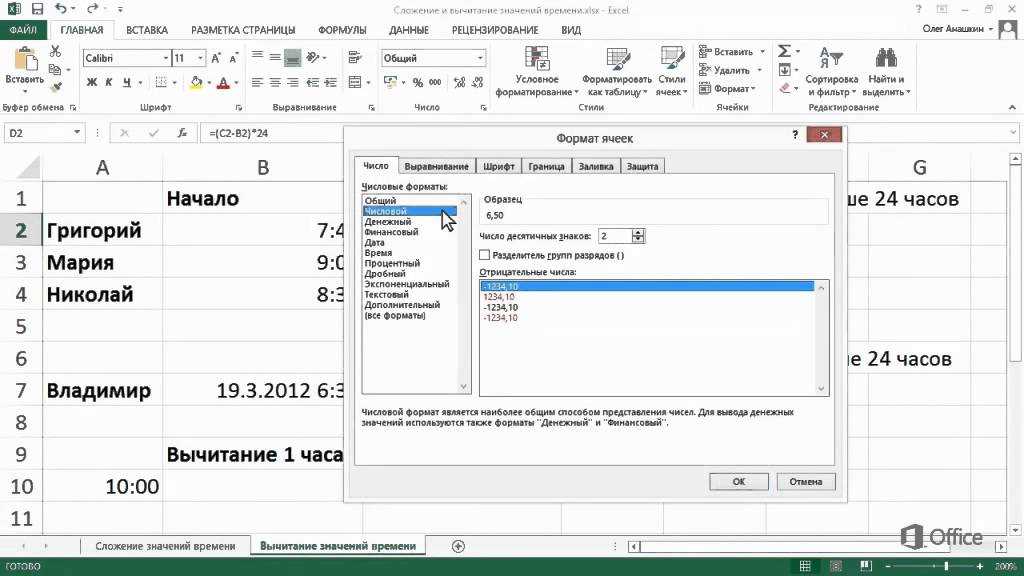
Task: Click the zoom slider handle in status bar
Action: [x=946, y=566]
